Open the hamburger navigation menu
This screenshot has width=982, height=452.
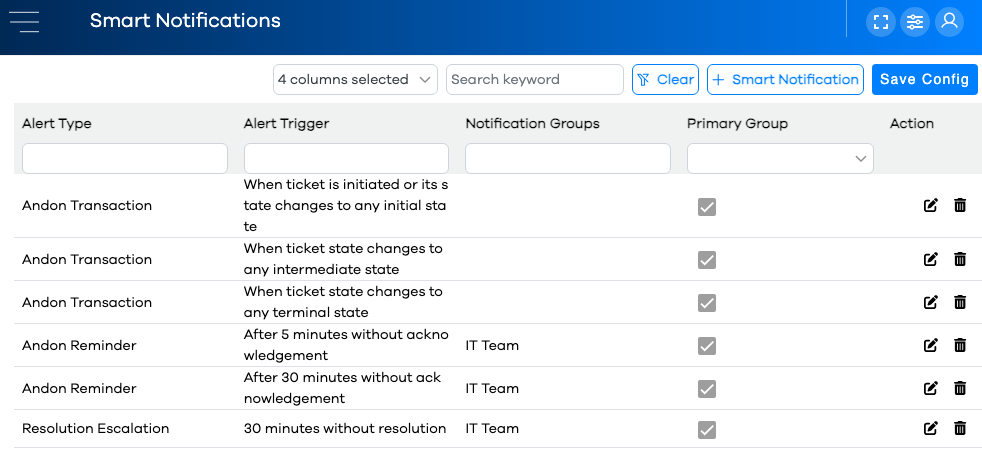tap(24, 21)
